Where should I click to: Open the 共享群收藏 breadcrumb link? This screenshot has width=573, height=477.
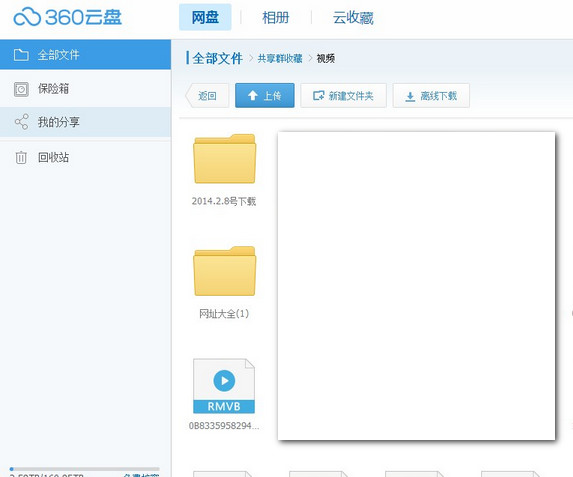pyautogui.click(x=280, y=58)
